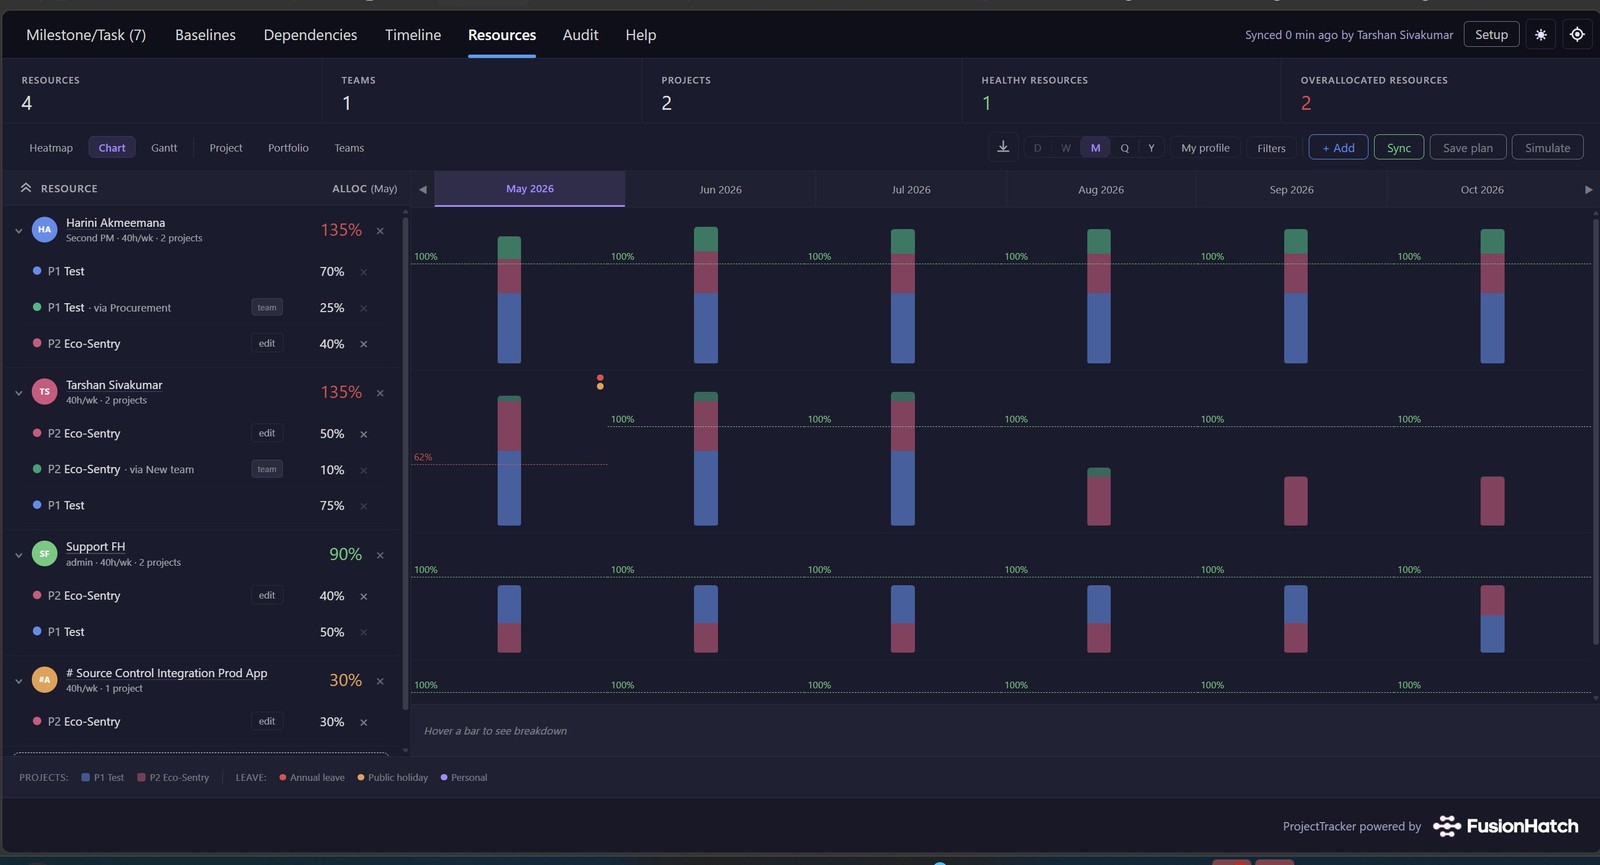
Task: Collapse Tarshan Sivakumar resource row
Action: (18, 393)
